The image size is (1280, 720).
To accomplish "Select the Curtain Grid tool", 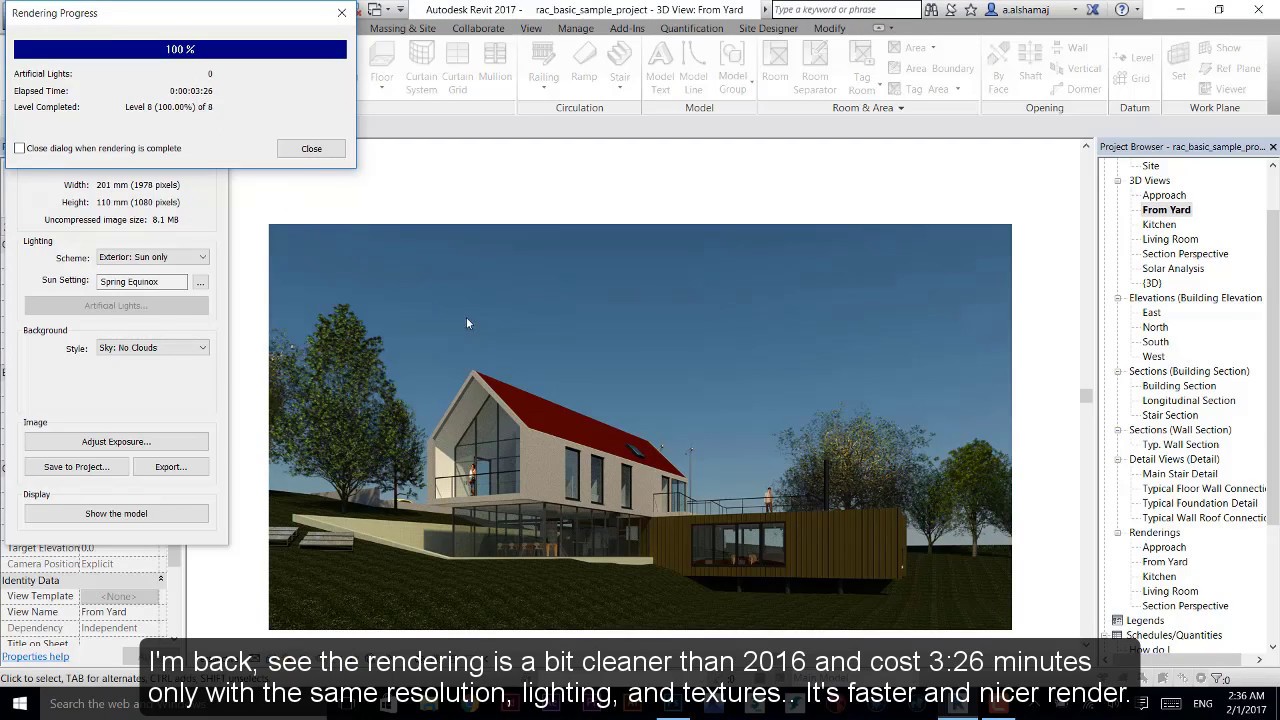I will click(457, 68).
